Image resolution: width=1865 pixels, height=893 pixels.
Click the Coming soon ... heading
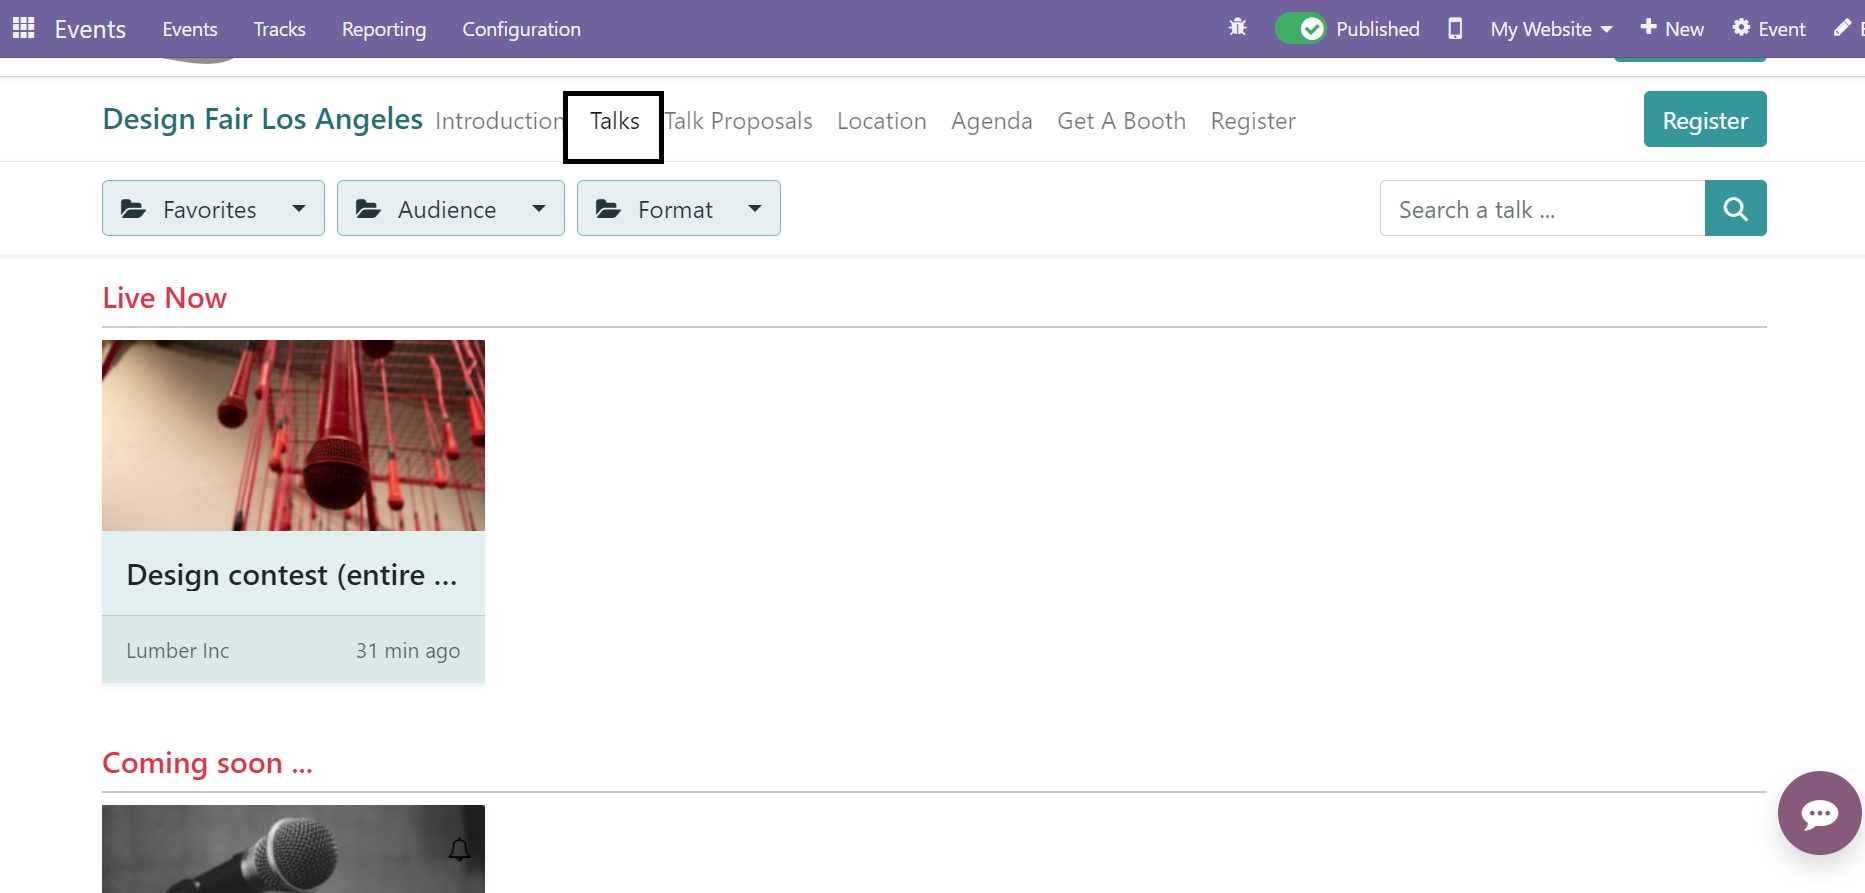point(208,763)
